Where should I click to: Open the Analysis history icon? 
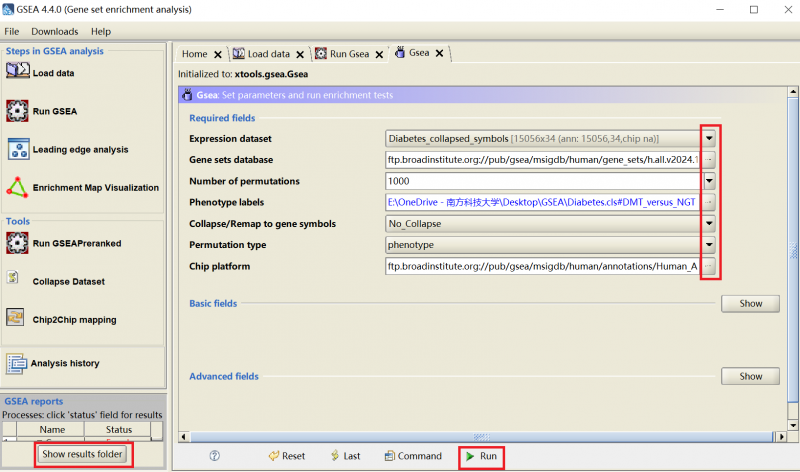tap(17, 362)
